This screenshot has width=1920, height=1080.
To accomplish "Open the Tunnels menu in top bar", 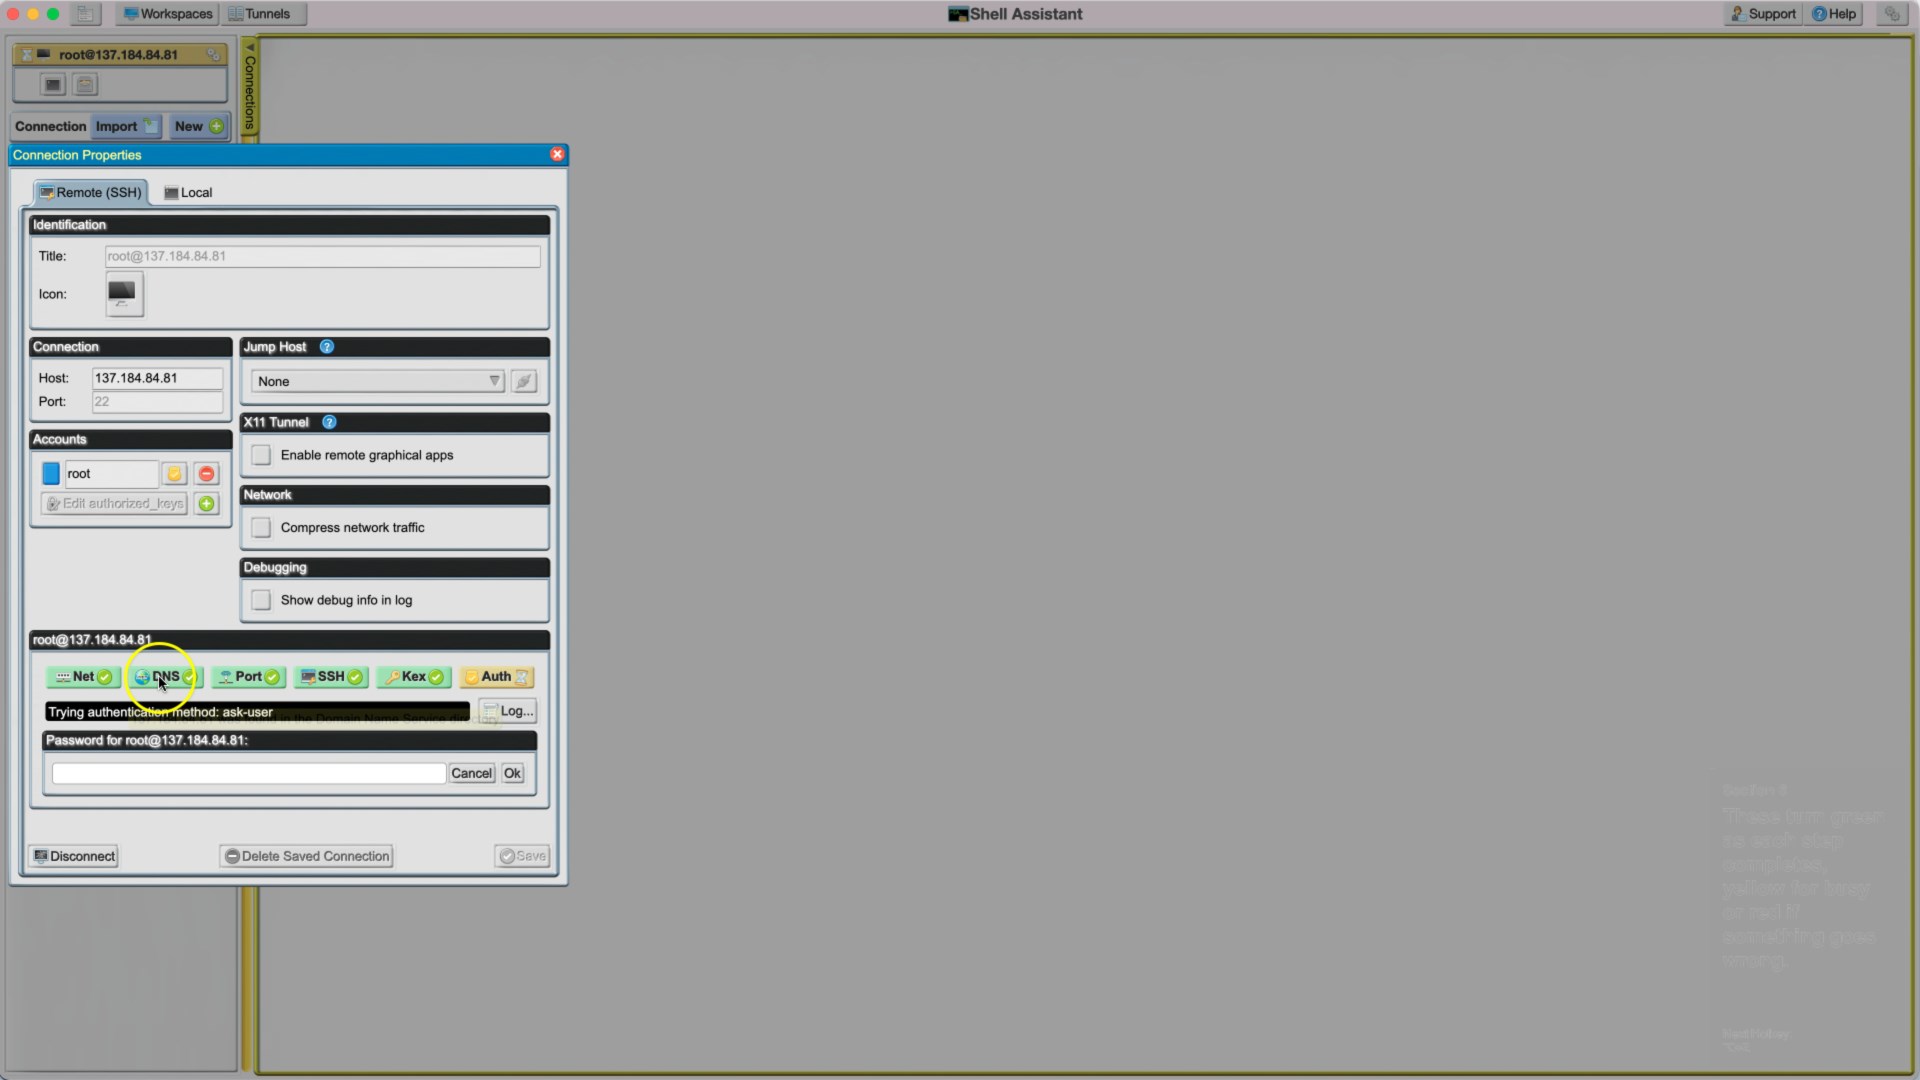I will pyautogui.click(x=260, y=14).
